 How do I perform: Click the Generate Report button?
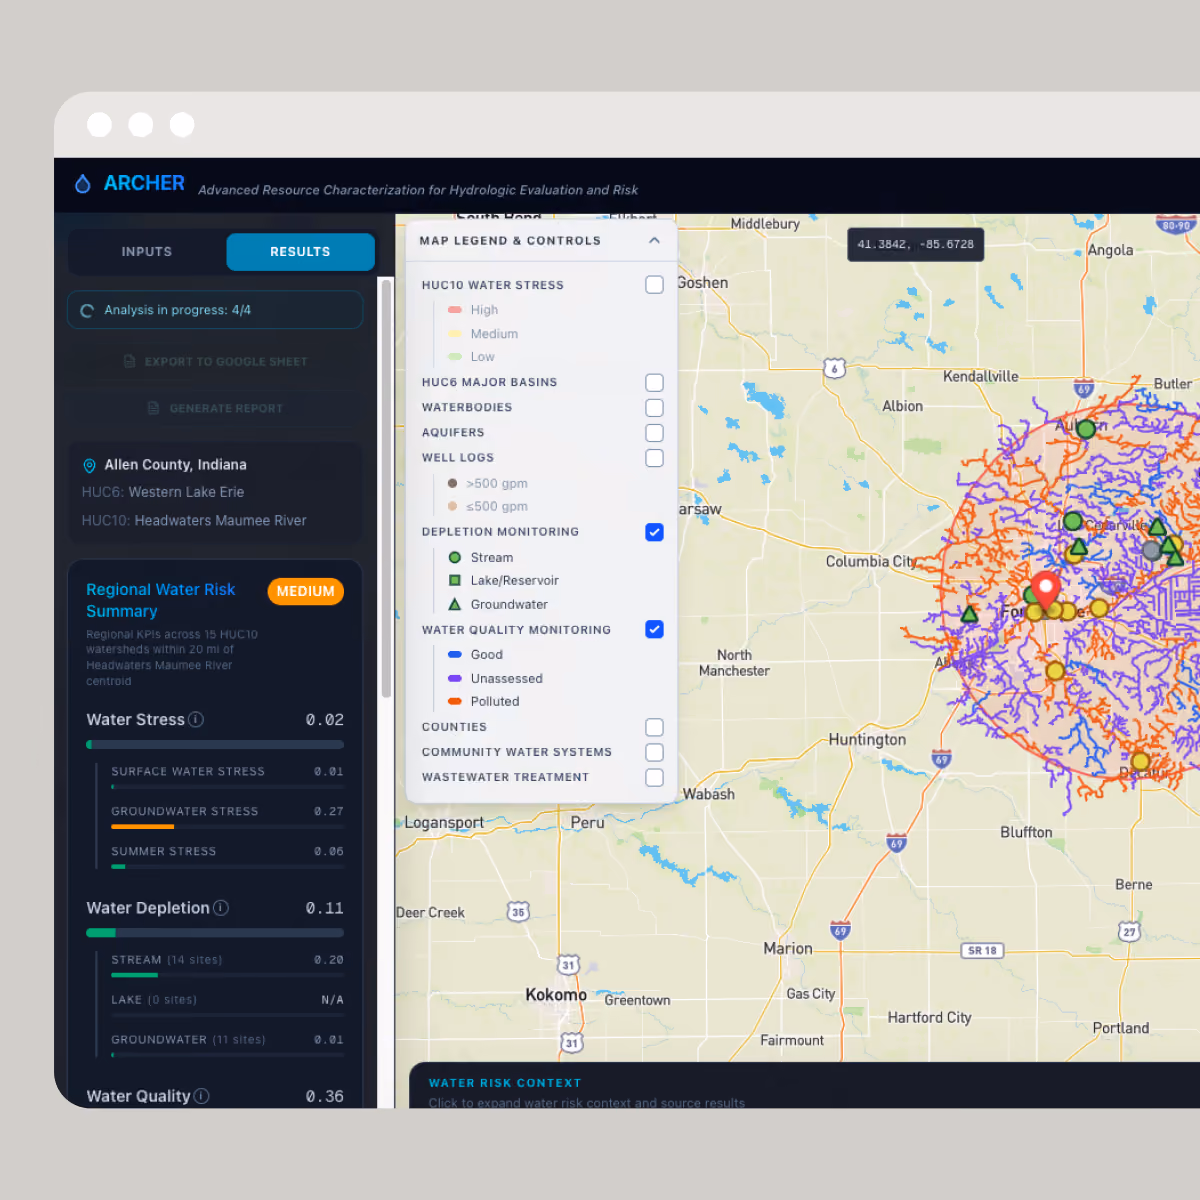(215, 408)
